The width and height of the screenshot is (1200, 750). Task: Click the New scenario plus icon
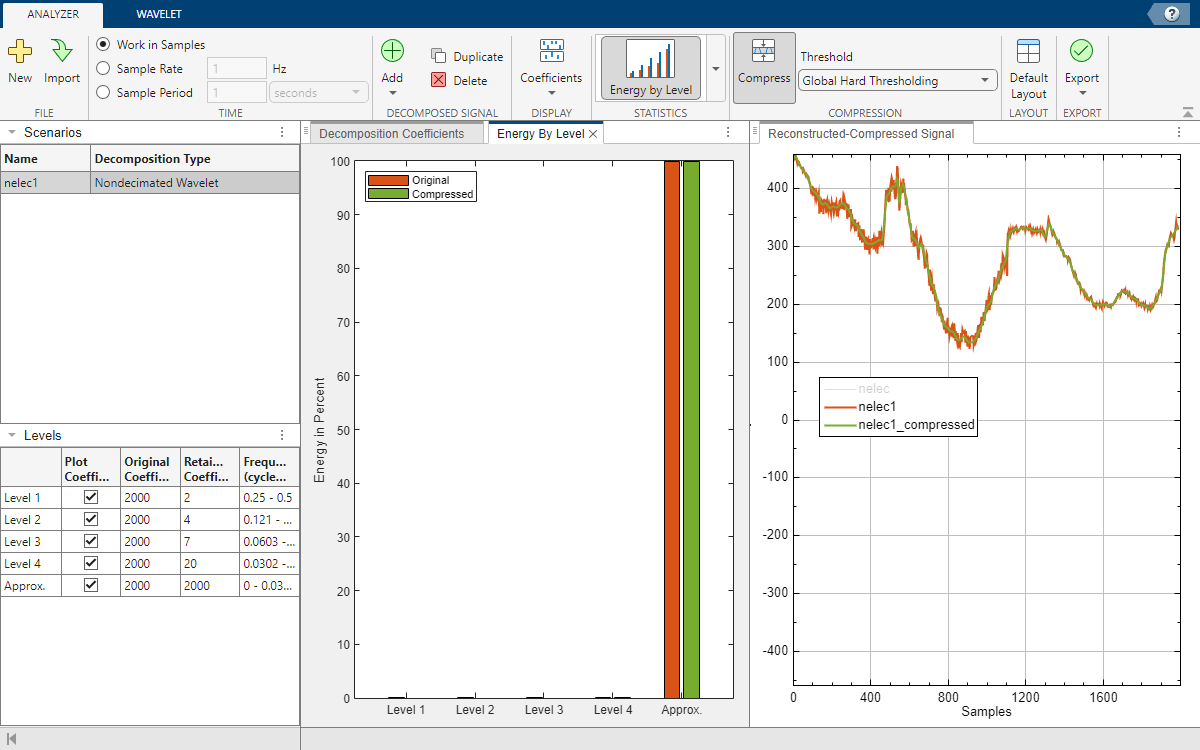[20, 52]
